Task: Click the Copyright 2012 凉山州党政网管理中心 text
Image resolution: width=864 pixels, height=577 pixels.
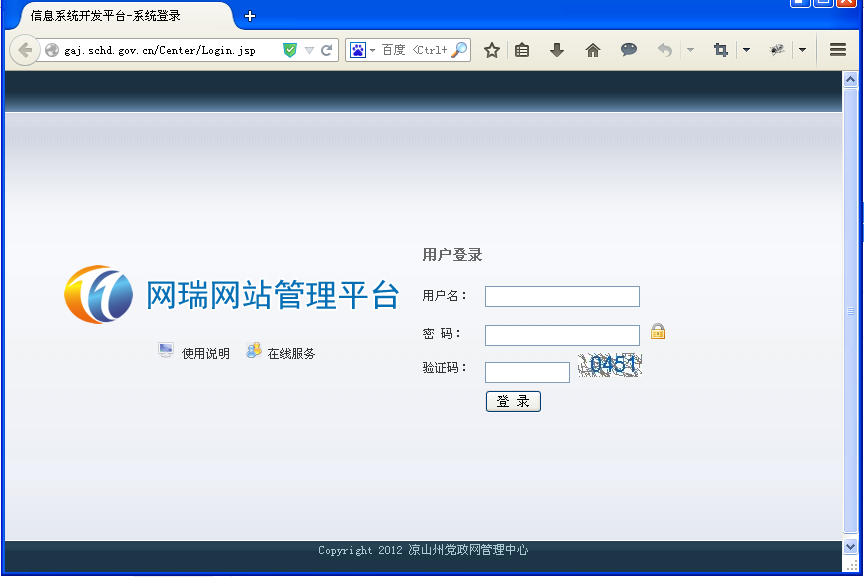Action: (x=423, y=550)
